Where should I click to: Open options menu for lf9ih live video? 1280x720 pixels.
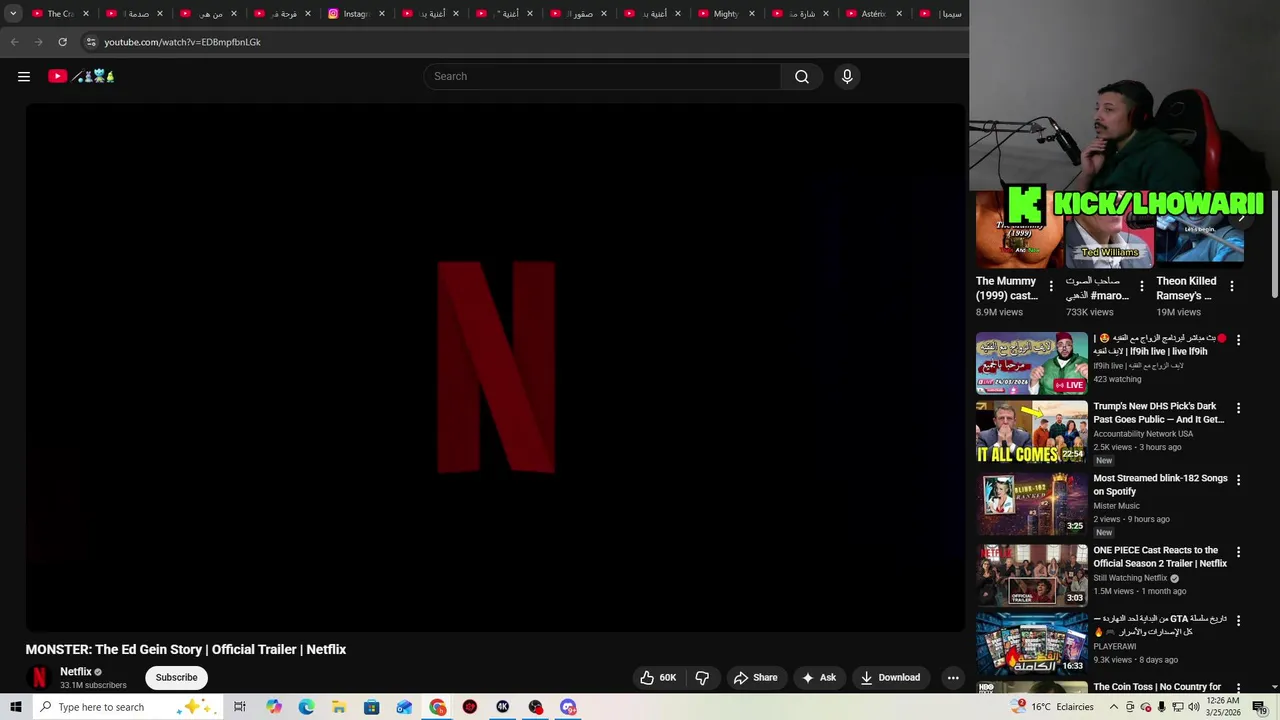(x=1238, y=340)
